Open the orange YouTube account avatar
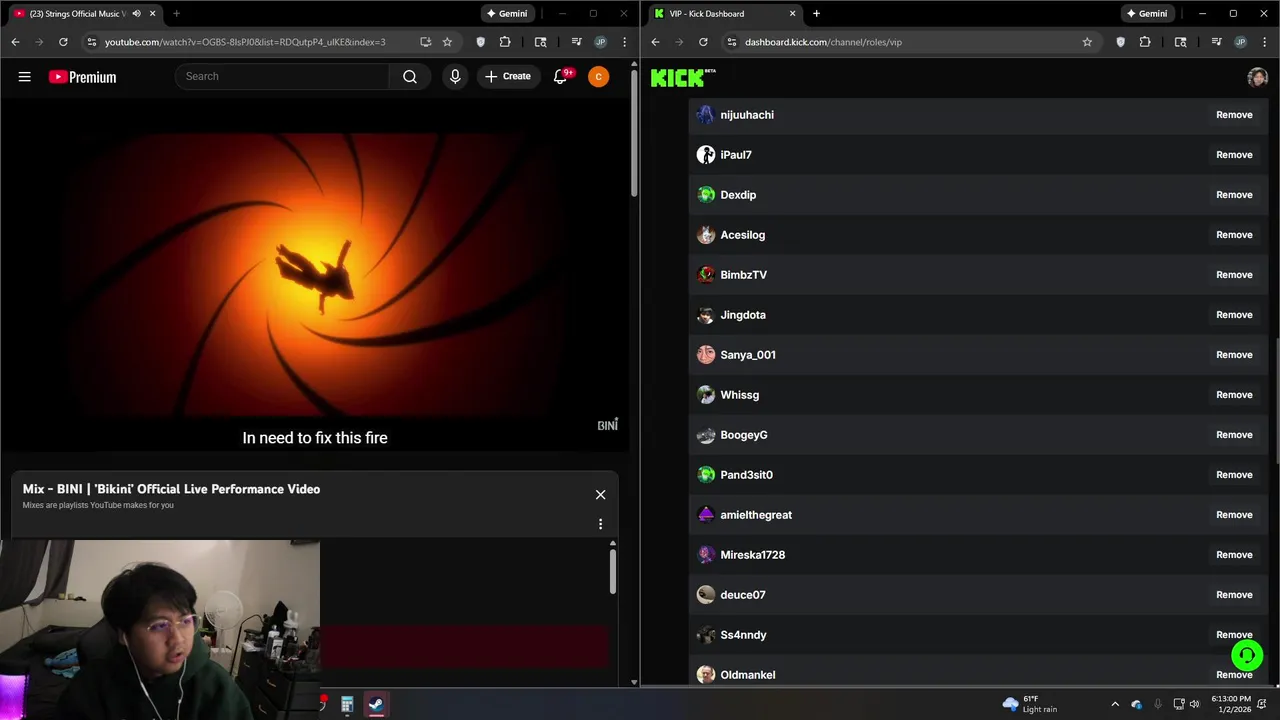Viewport: 1280px width, 720px height. [x=598, y=77]
